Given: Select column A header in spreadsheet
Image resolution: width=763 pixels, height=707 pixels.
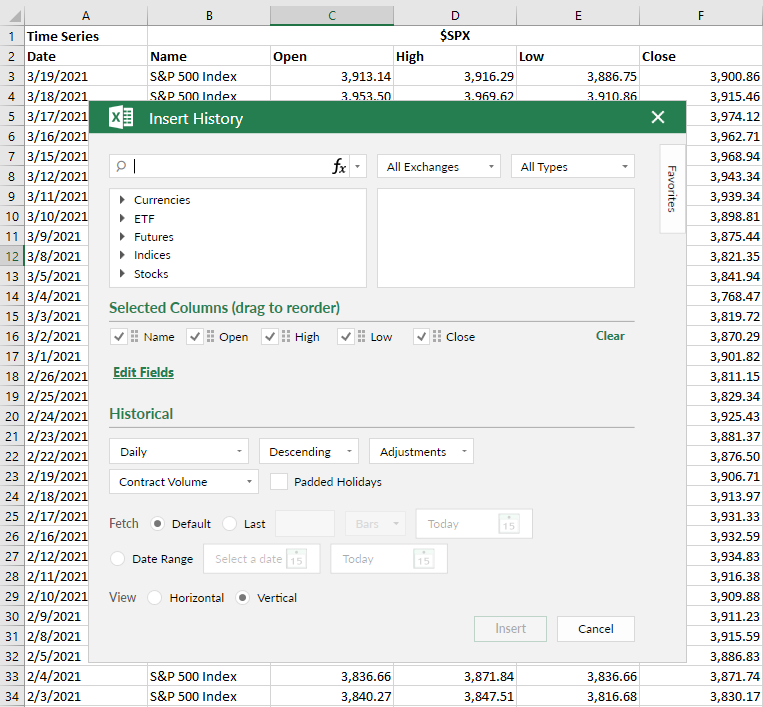Looking at the screenshot, I should [86, 16].
